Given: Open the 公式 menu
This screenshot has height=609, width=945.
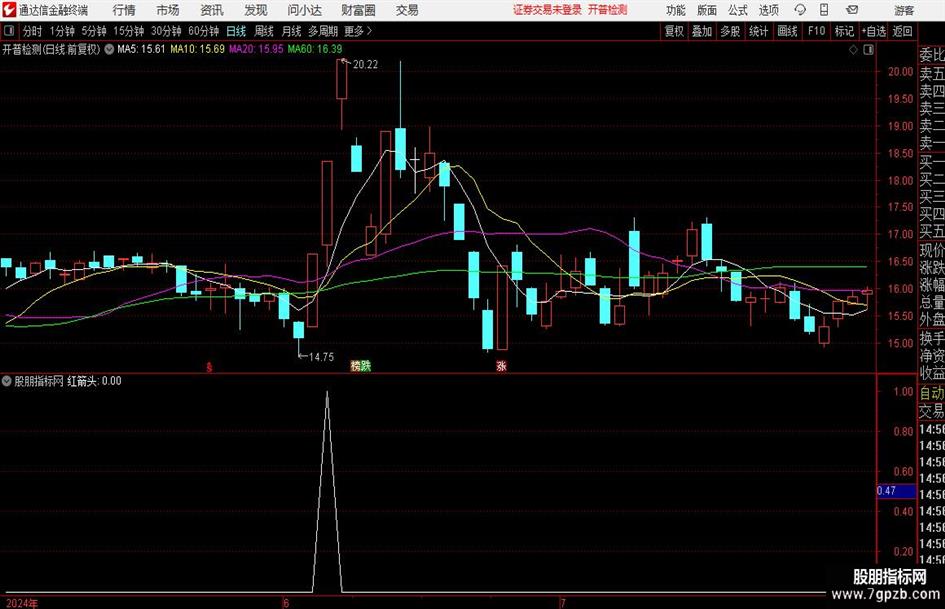Looking at the screenshot, I should click(x=738, y=10).
